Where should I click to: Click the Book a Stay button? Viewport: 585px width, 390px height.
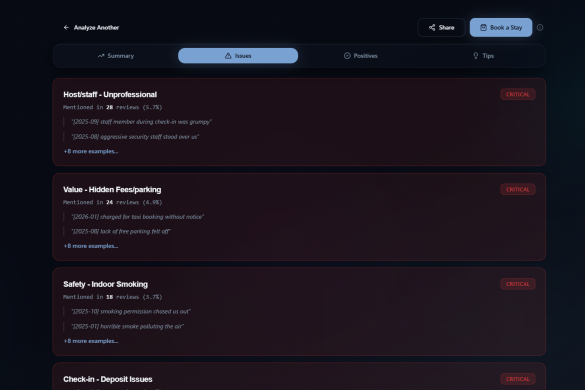(x=501, y=28)
